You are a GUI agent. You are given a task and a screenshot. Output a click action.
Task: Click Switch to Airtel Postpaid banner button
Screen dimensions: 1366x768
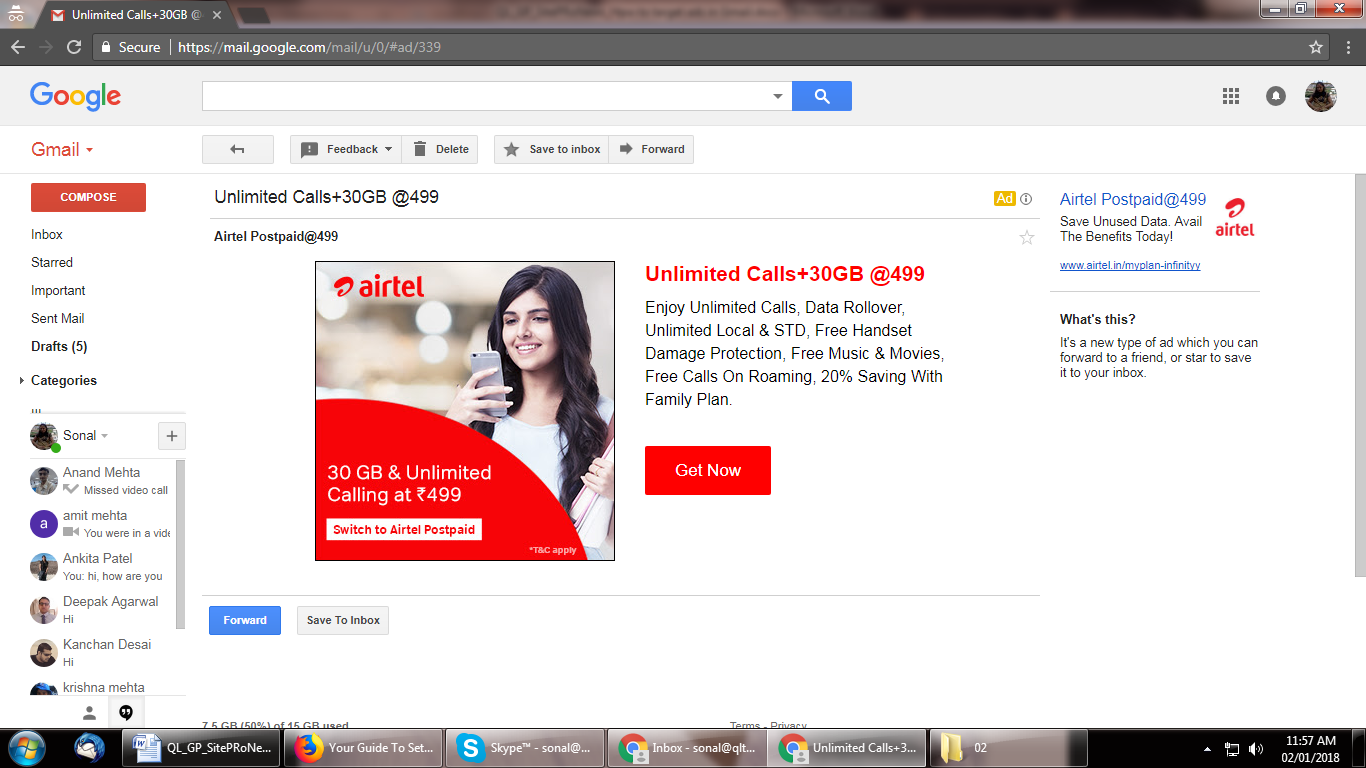pos(404,529)
